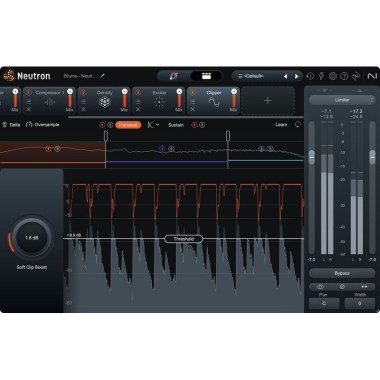Expand the Limiter dropdown
The height and width of the screenshot is (380, 380).
[342, 100]
